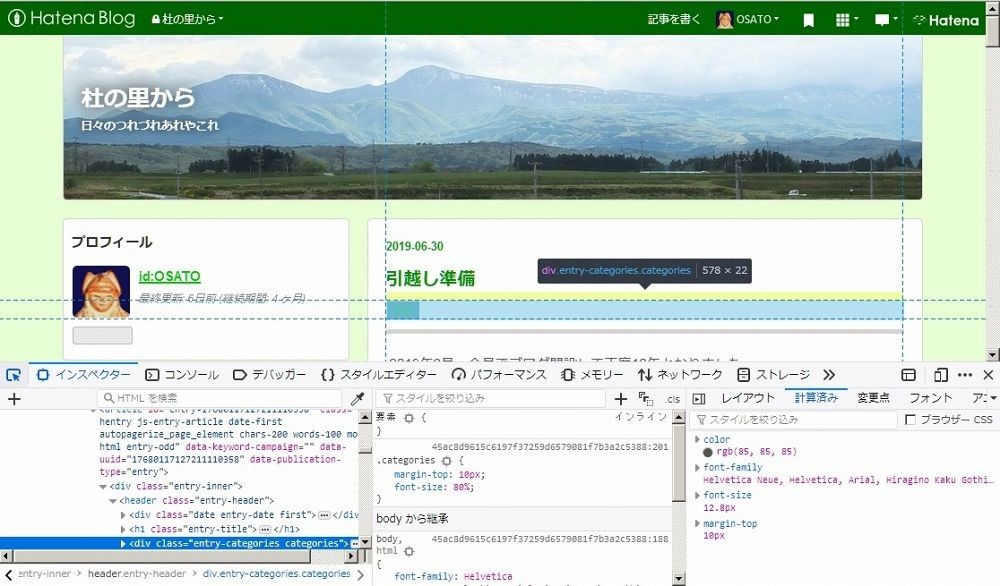Image resolution: width=1000 pixels, height=586 pixels.
Task: Click the add new rule button
Action: click(x=620, y=397)
